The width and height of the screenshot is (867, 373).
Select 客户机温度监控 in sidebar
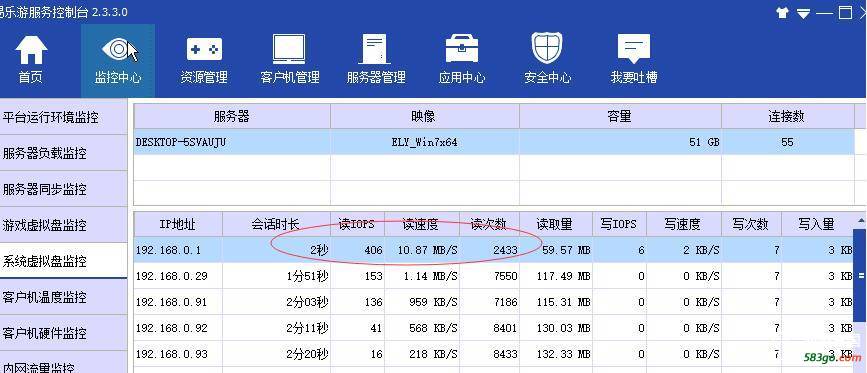[x=64, y=297]
